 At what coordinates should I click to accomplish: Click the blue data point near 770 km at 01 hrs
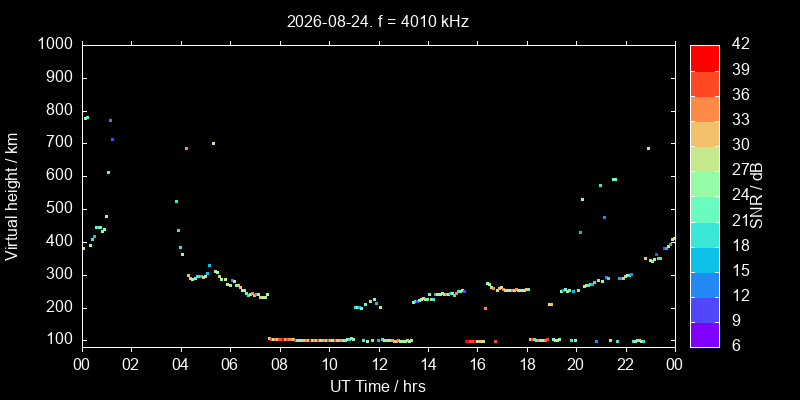point(110,120)
